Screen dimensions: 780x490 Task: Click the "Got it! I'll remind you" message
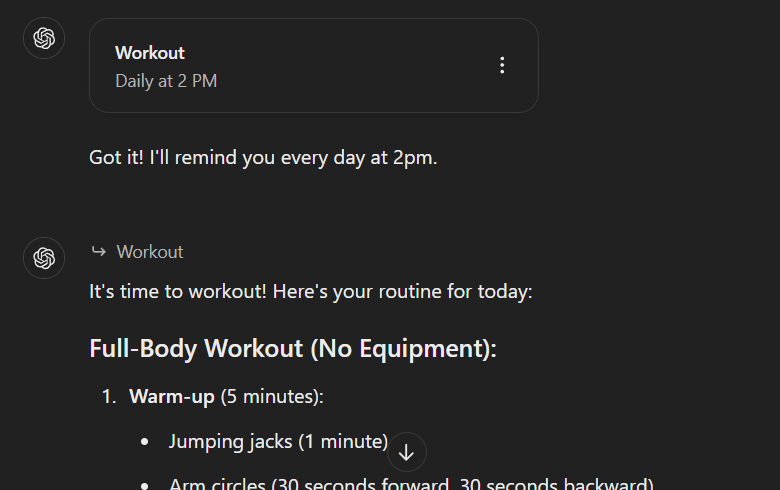[x=263, y=158]
